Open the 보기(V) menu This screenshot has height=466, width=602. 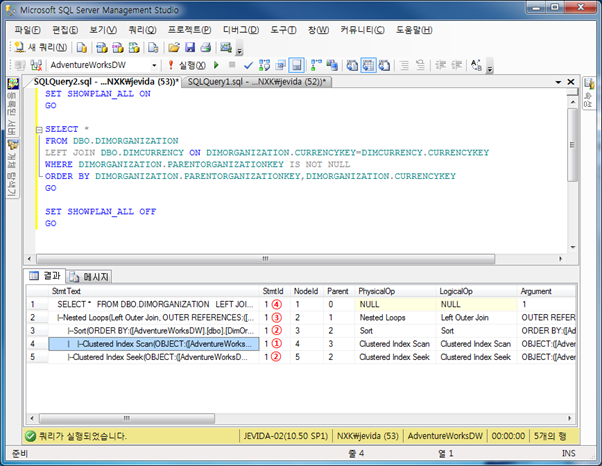coord(103,30)
